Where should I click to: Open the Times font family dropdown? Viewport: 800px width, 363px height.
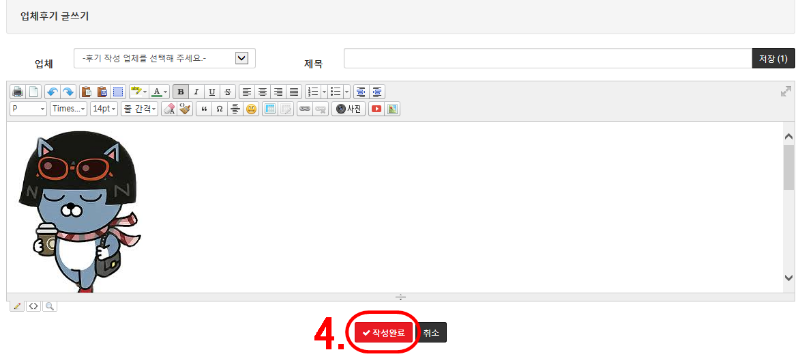click(x=68, y=109)
